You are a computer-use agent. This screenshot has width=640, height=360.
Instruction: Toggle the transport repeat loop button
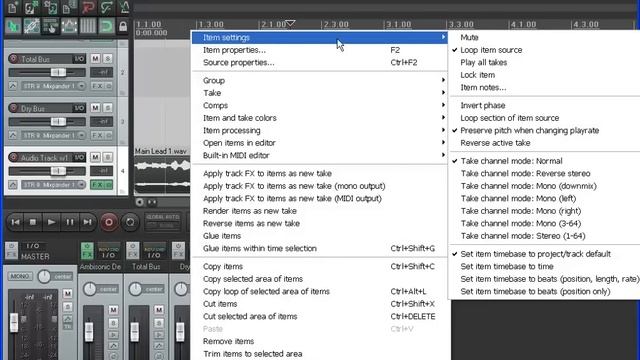pyautogui.click(x=130, y=222)
